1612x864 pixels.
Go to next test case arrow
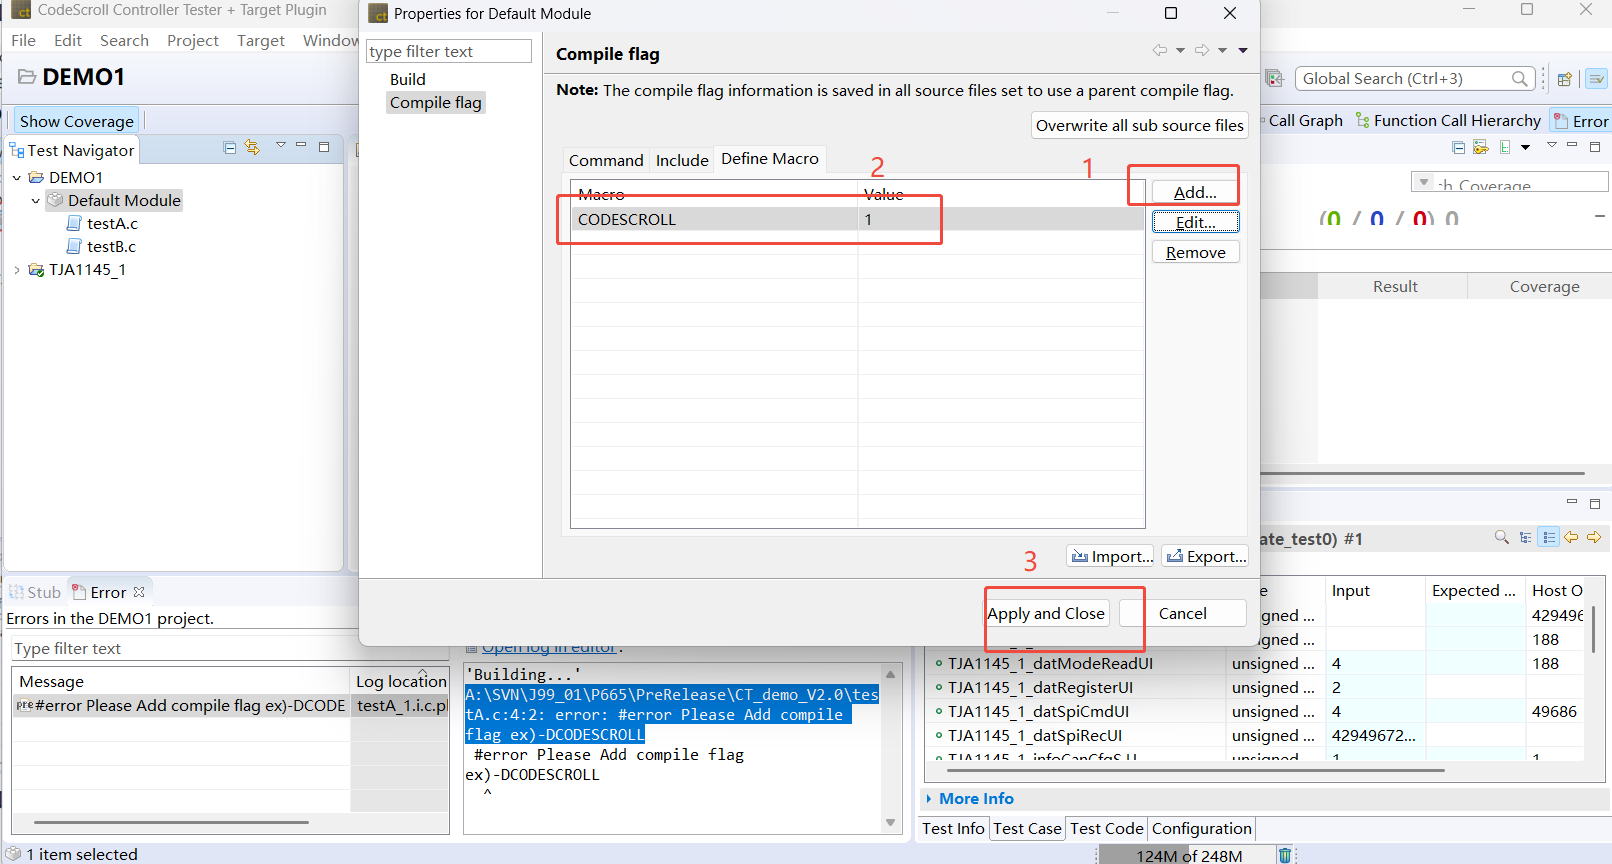pos(1594,537)
